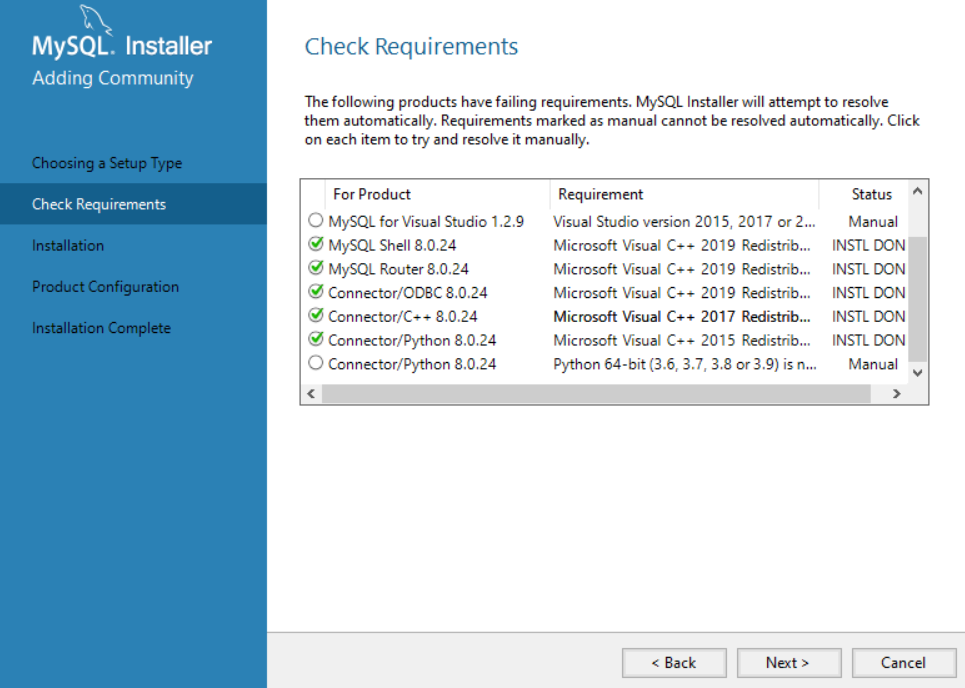The image size is (965, 688).
Task: Select the MySQL Router 8.0.24 row text
Action: [x=398, y=269]
